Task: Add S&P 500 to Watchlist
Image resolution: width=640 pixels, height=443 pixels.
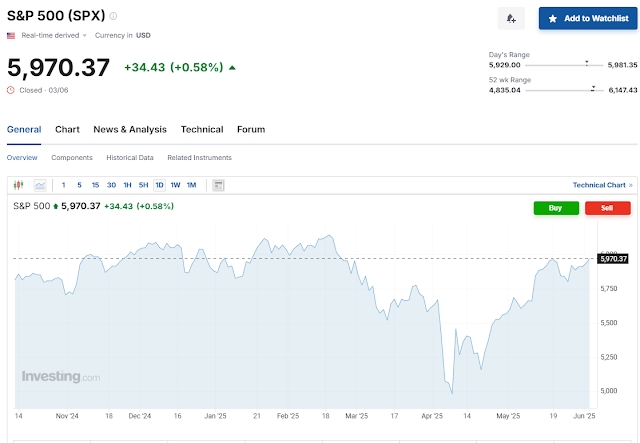Action: point(588,18)
